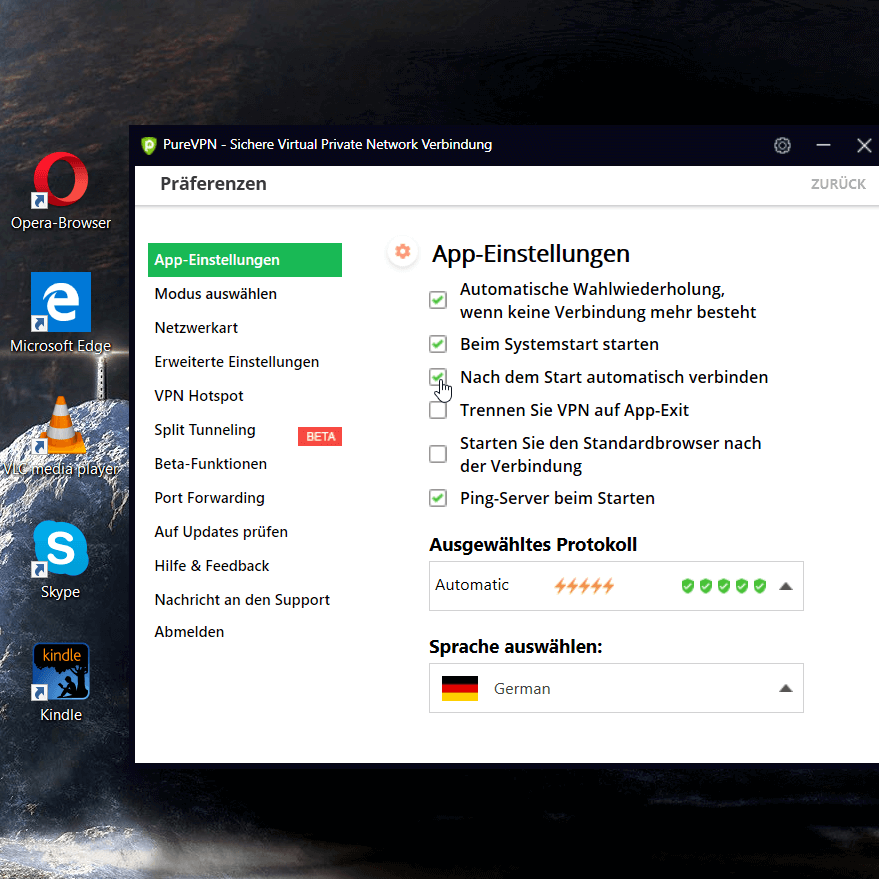Open Modus auswählen section
The width and height of the screenshot is (879, 879).
tap(216, 294)
